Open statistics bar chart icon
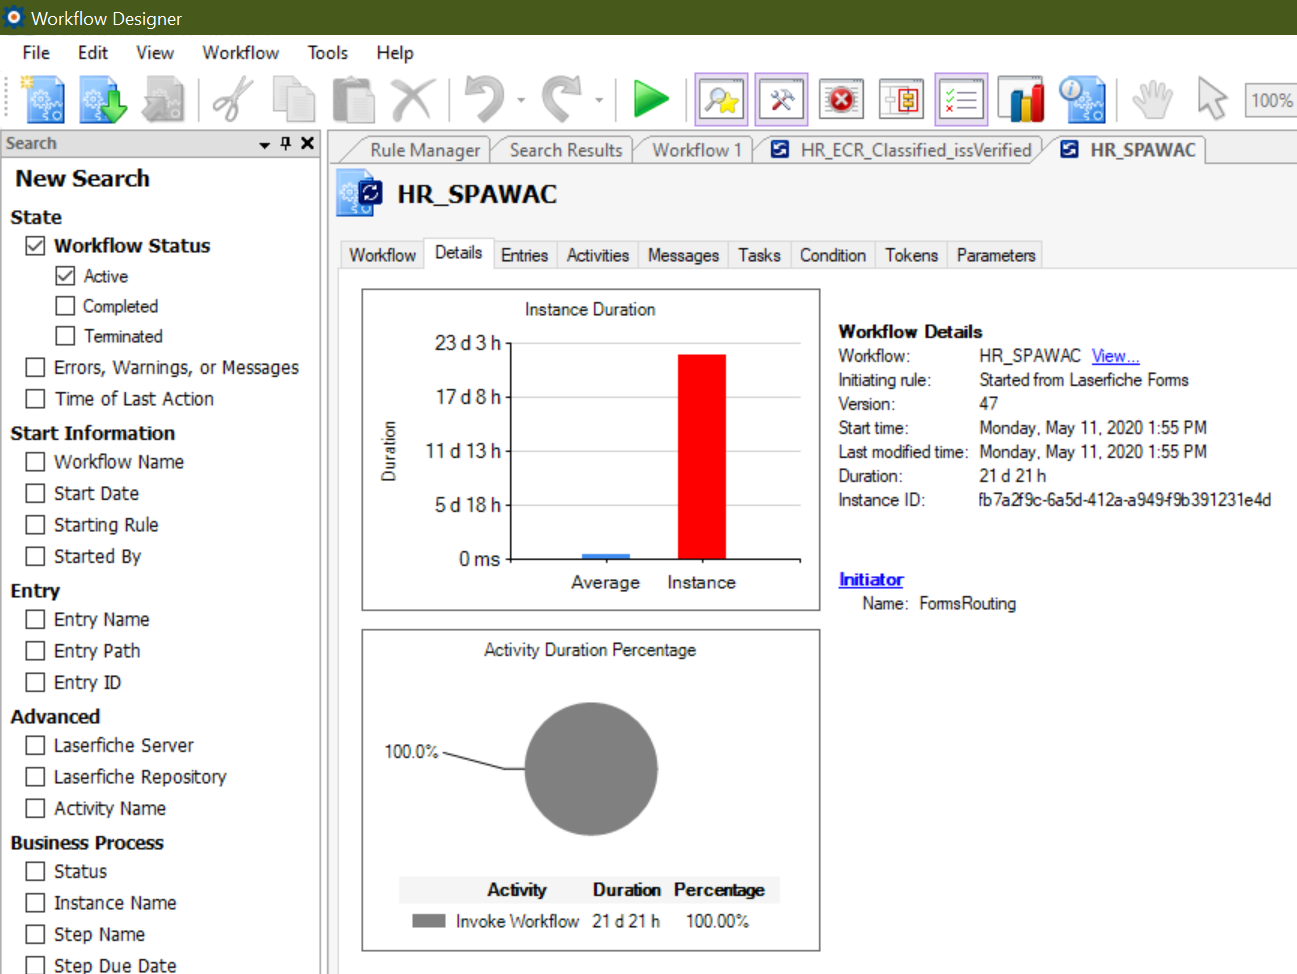Screen dimensions: 1297x974 (x=1021, y=100)
